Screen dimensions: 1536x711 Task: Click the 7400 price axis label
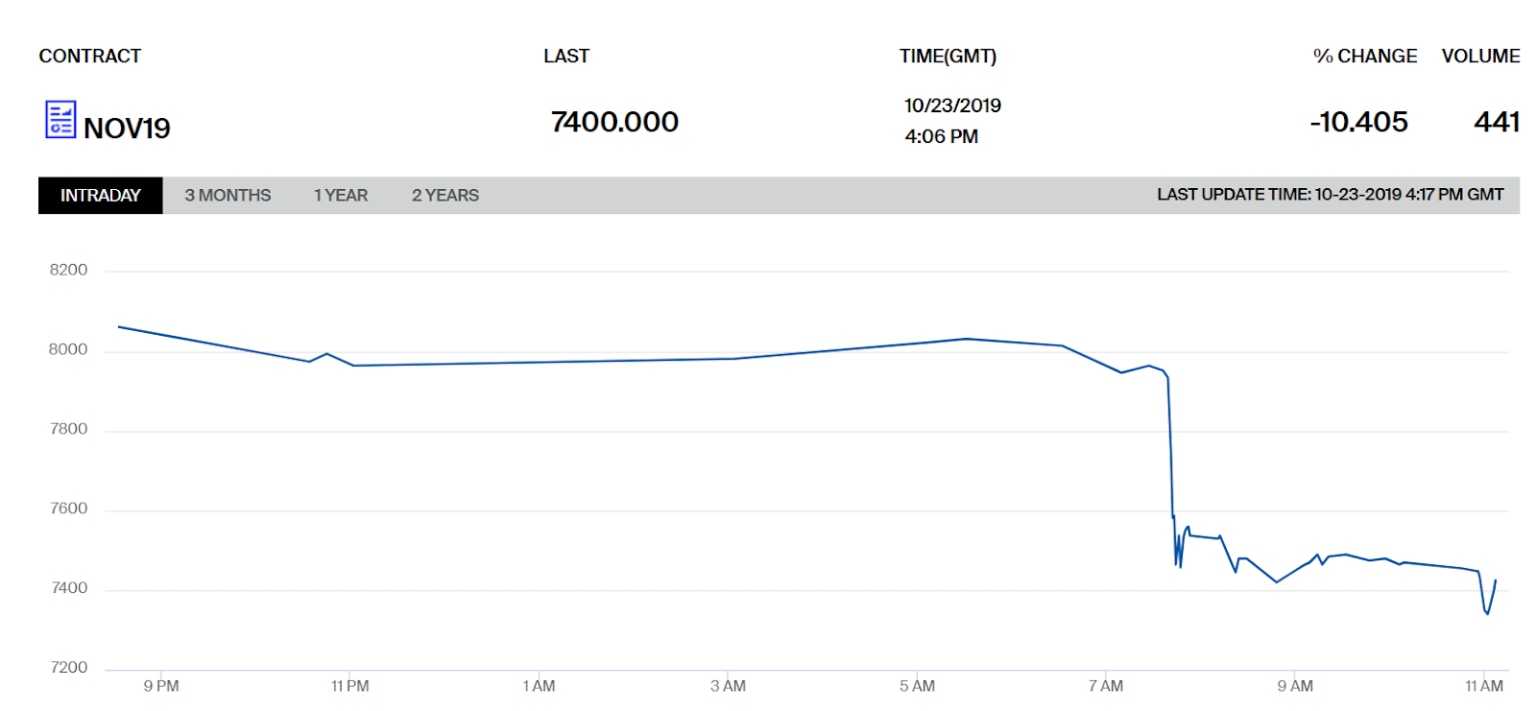point(70,589)
